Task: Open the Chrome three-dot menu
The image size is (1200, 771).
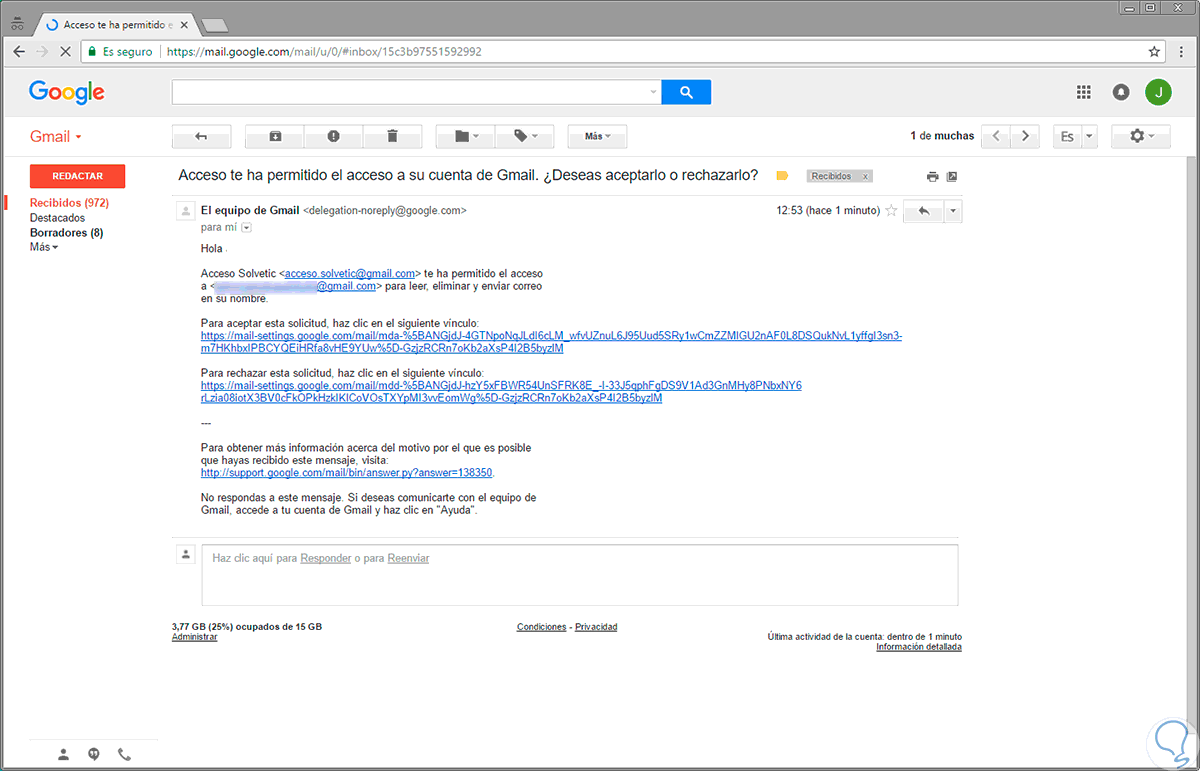Action: (1182, 51)
